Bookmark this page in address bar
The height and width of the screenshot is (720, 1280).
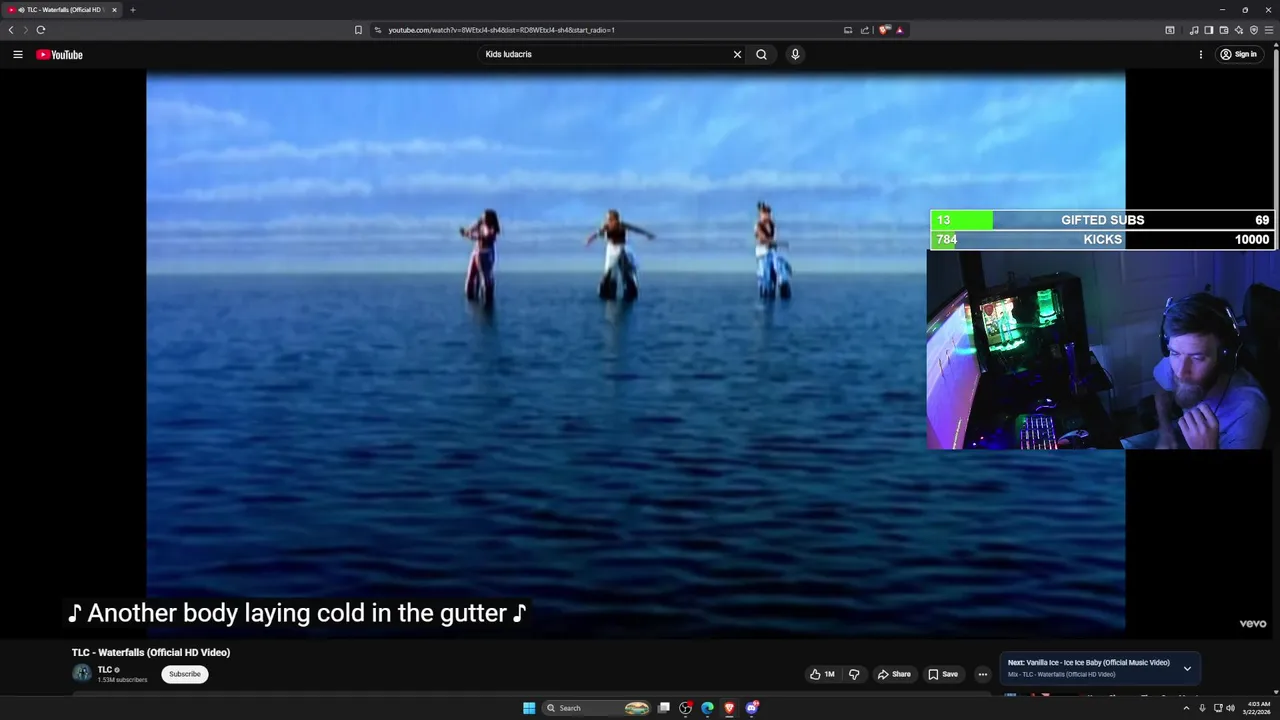pos(358,30)
